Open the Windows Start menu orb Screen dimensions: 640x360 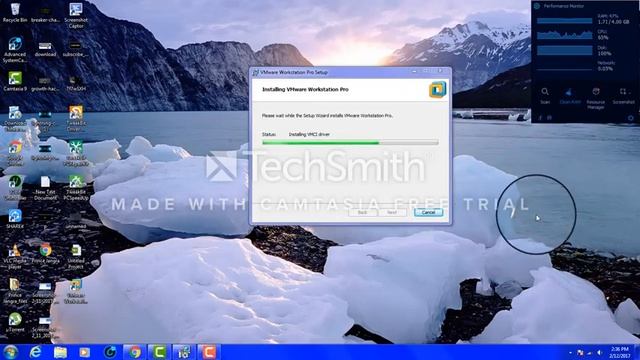[11, 352]
